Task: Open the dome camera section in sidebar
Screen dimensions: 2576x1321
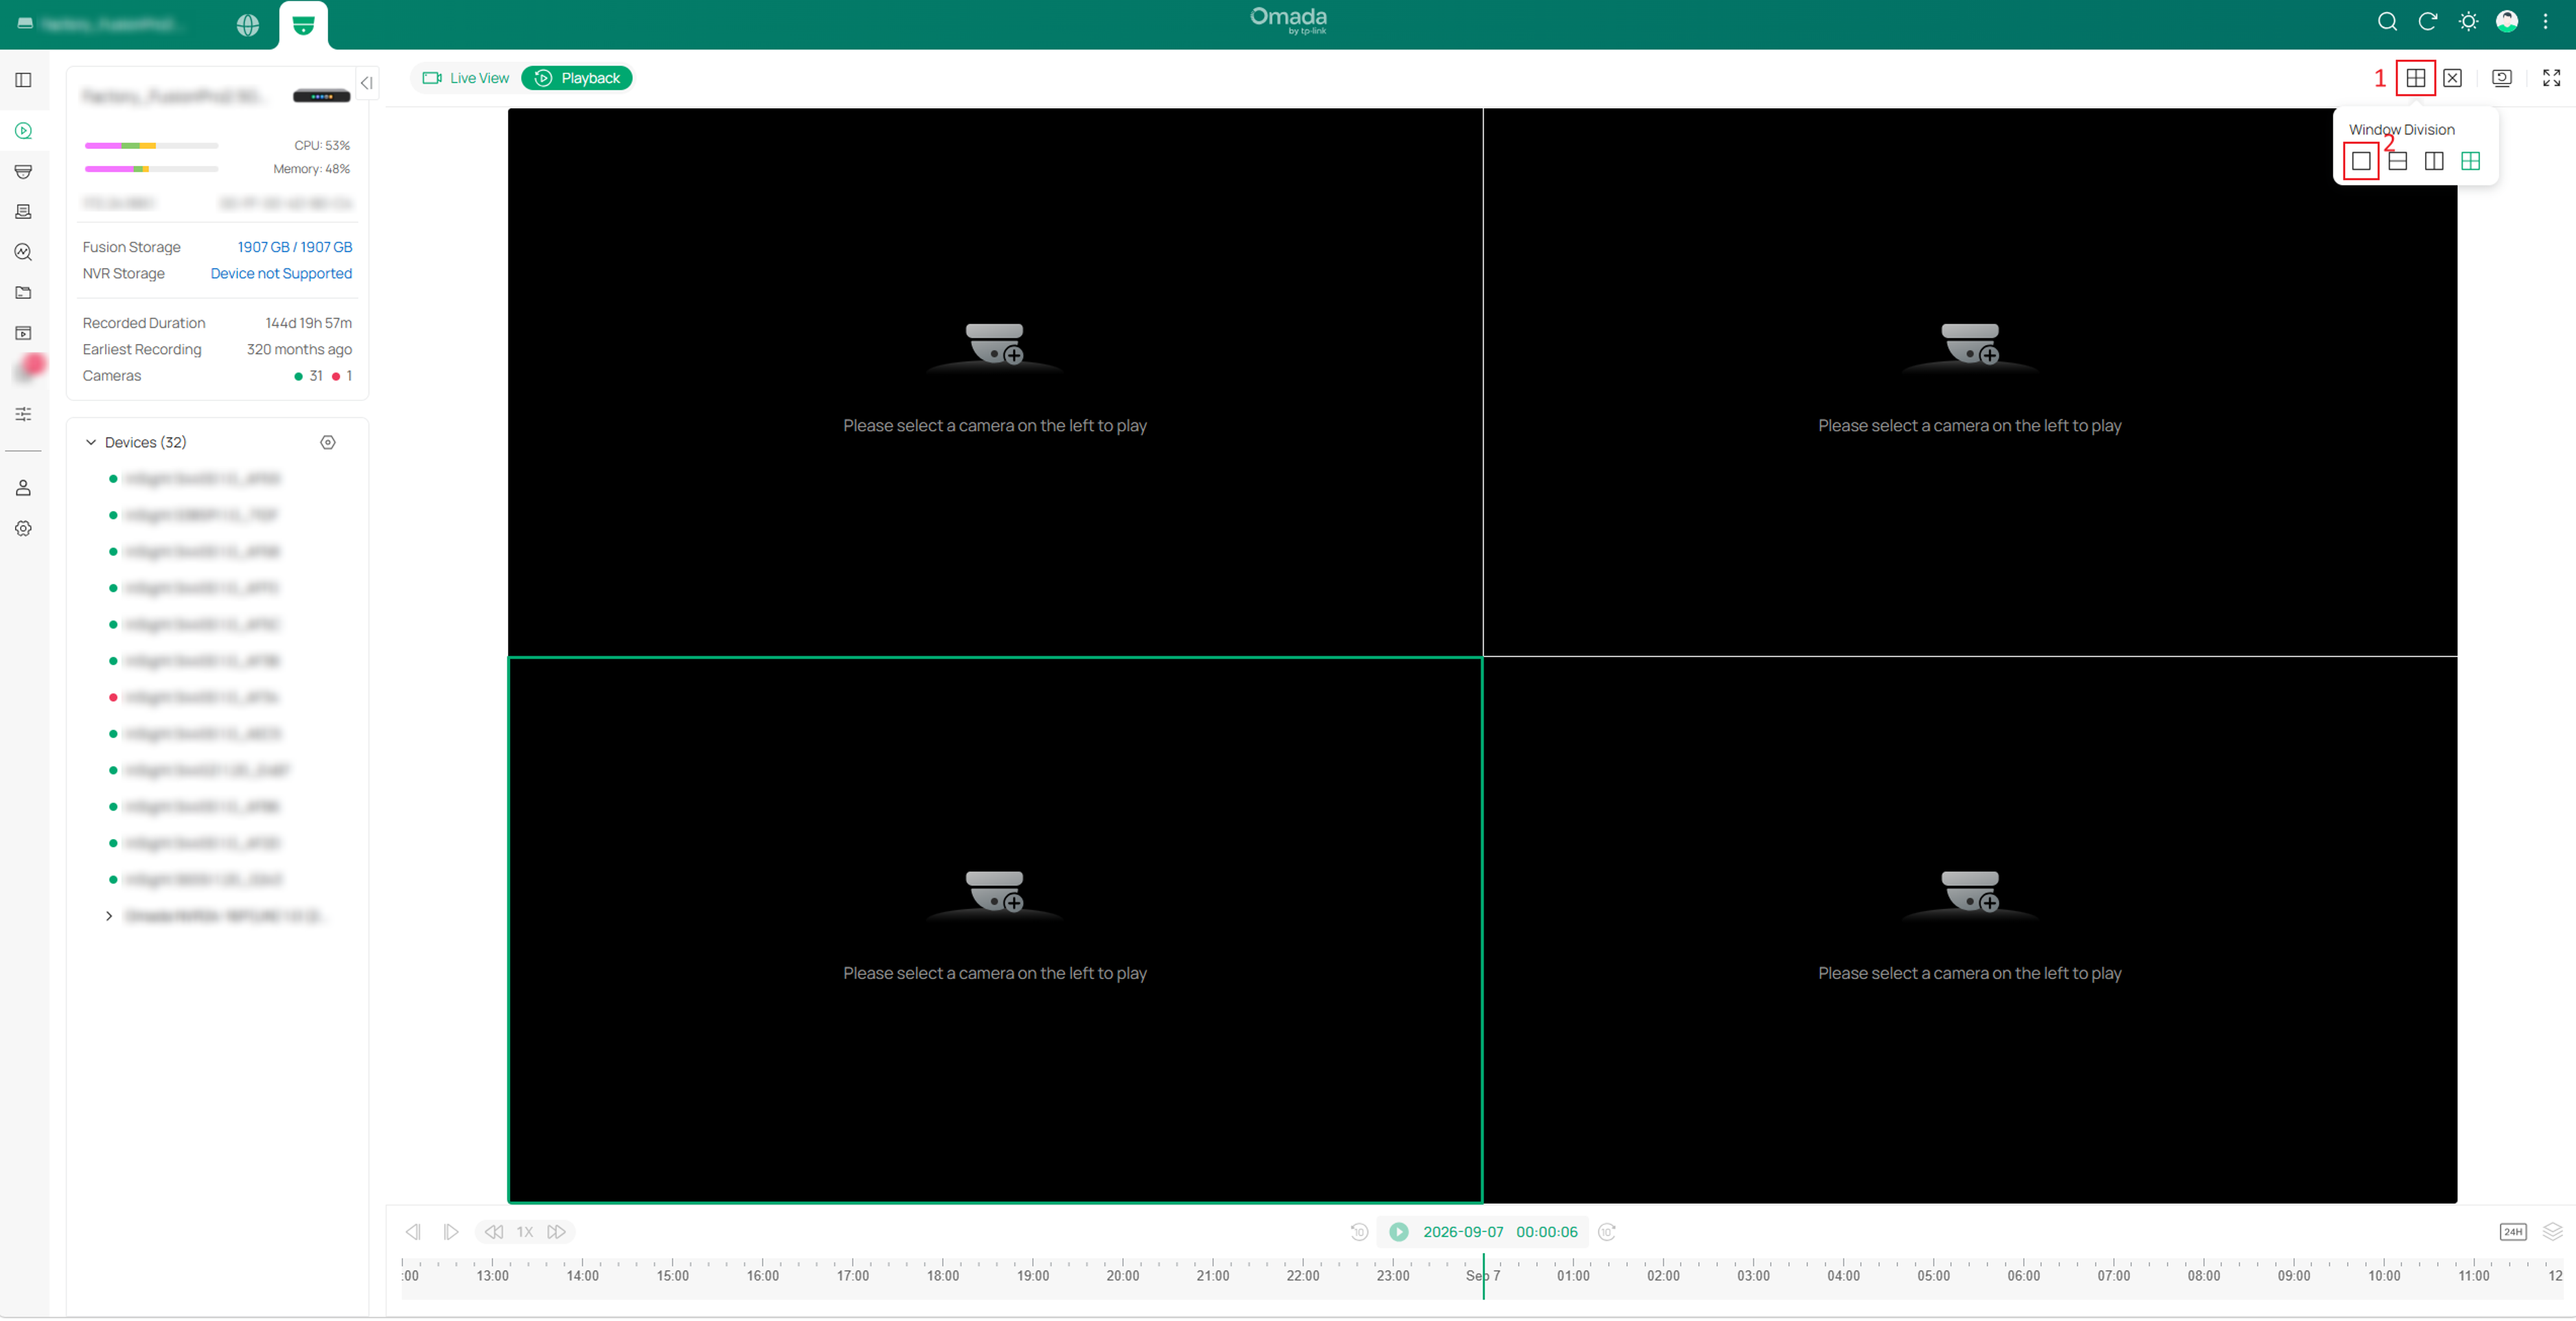Action: 24,172
